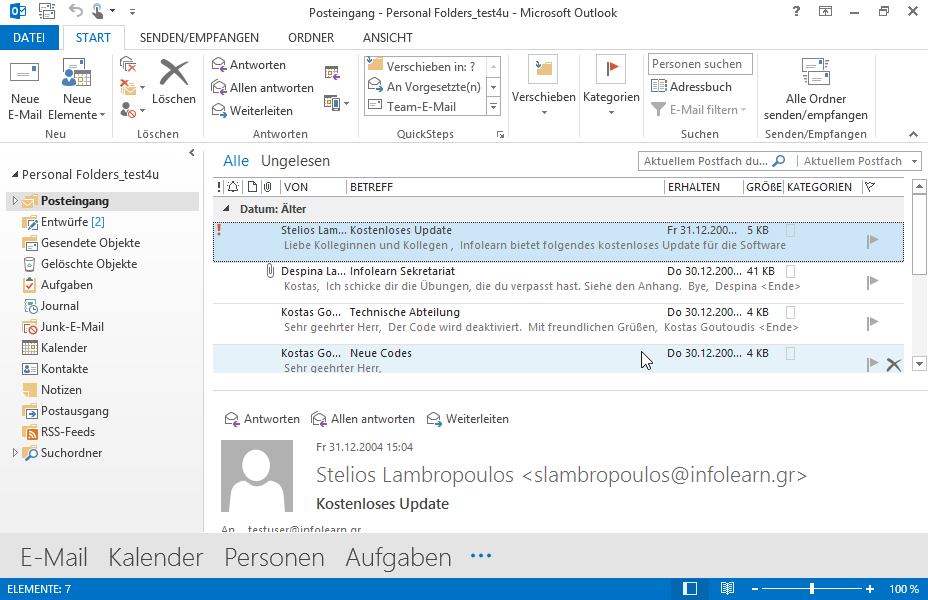
Task: Open the QuickSteps dialog launcher
Action: [x=500, y=135]
